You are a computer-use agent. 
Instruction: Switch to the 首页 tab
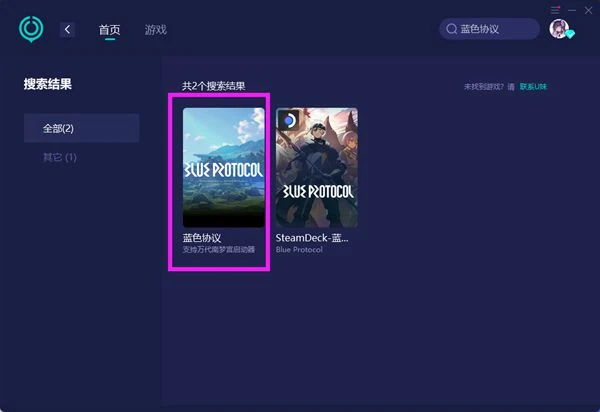110,30
